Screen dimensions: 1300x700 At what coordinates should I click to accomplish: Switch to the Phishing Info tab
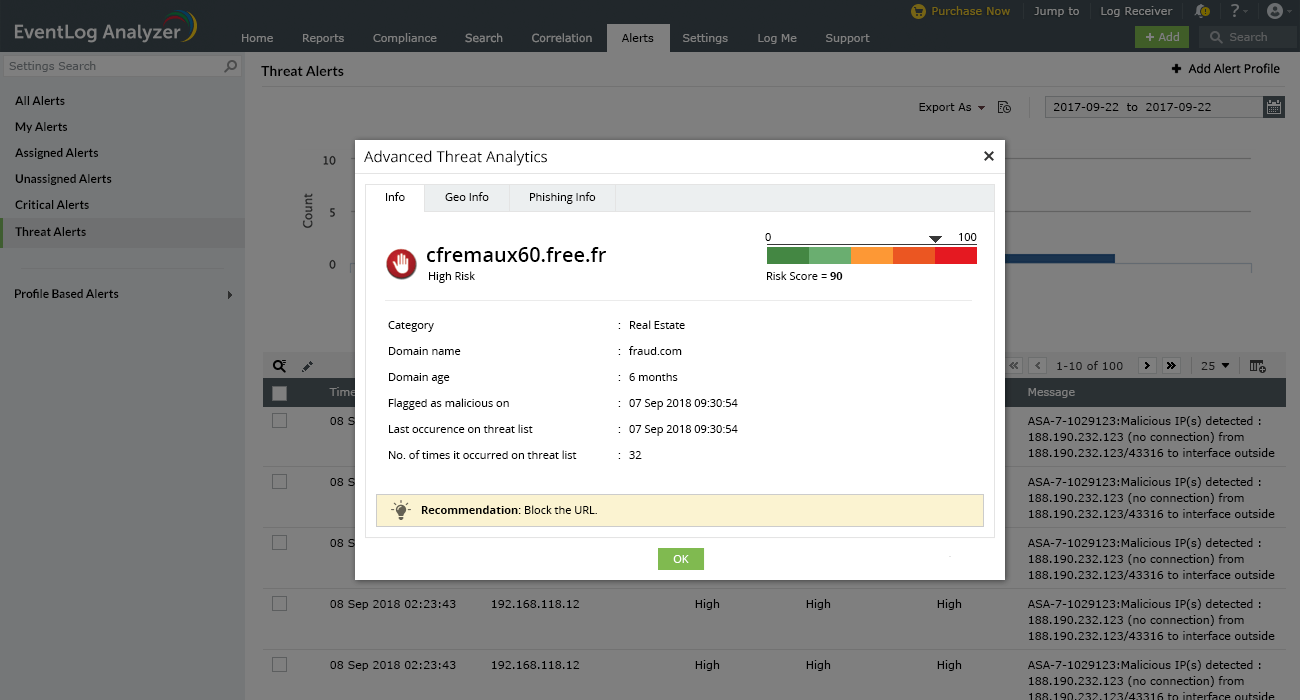[562, 197]
